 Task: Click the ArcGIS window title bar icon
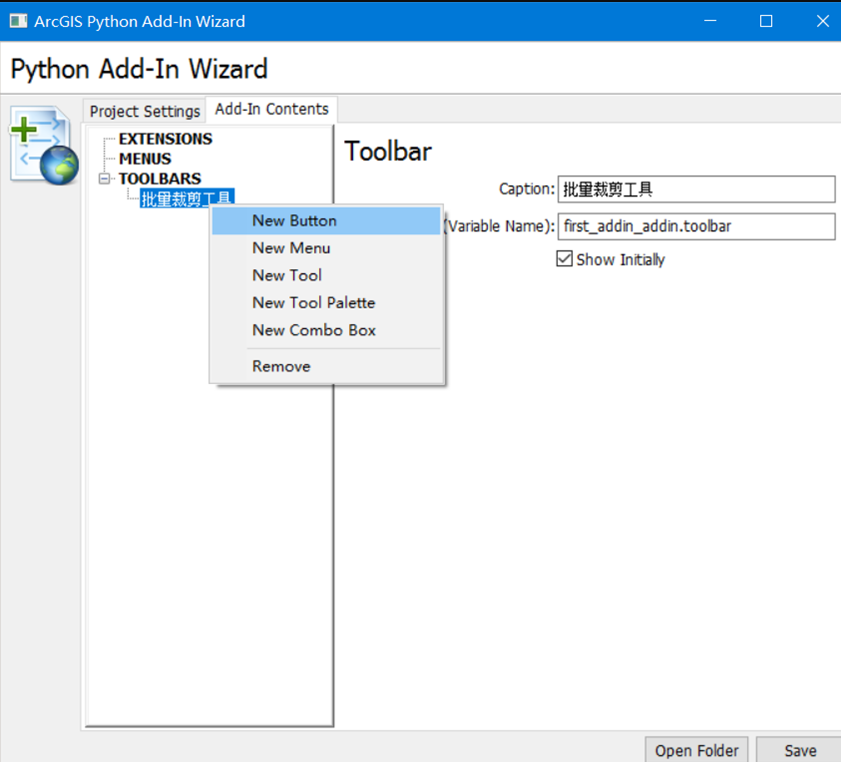tap(18, 21)
